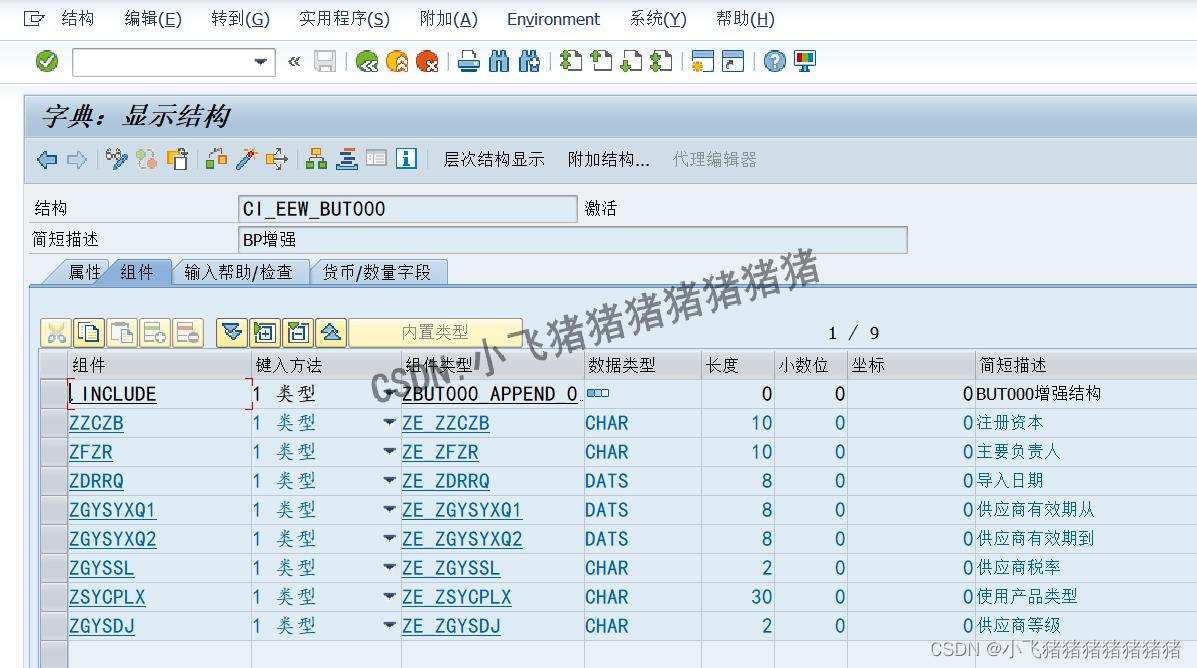Click the Customize Local Layout monitor icon

pos(805,61)
